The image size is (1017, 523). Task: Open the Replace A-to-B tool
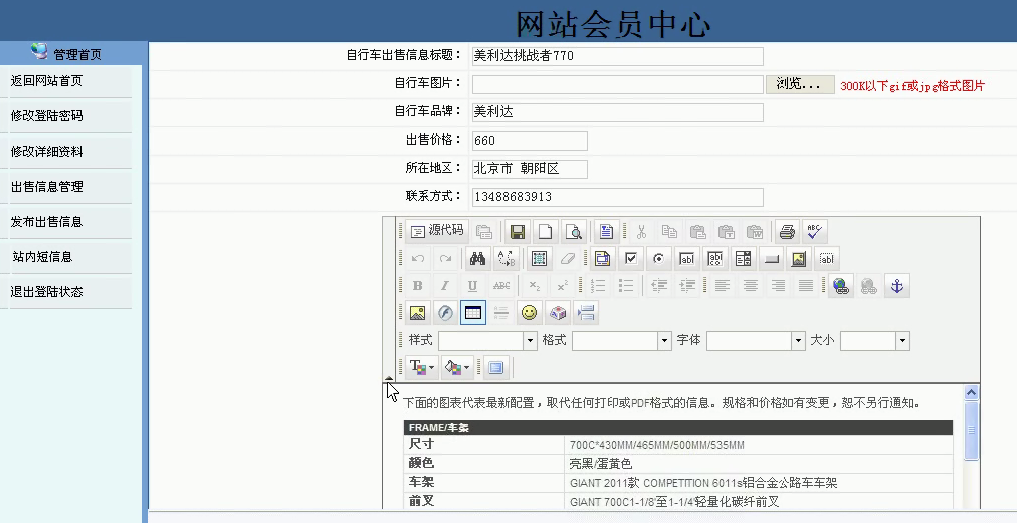pos(506,259)
